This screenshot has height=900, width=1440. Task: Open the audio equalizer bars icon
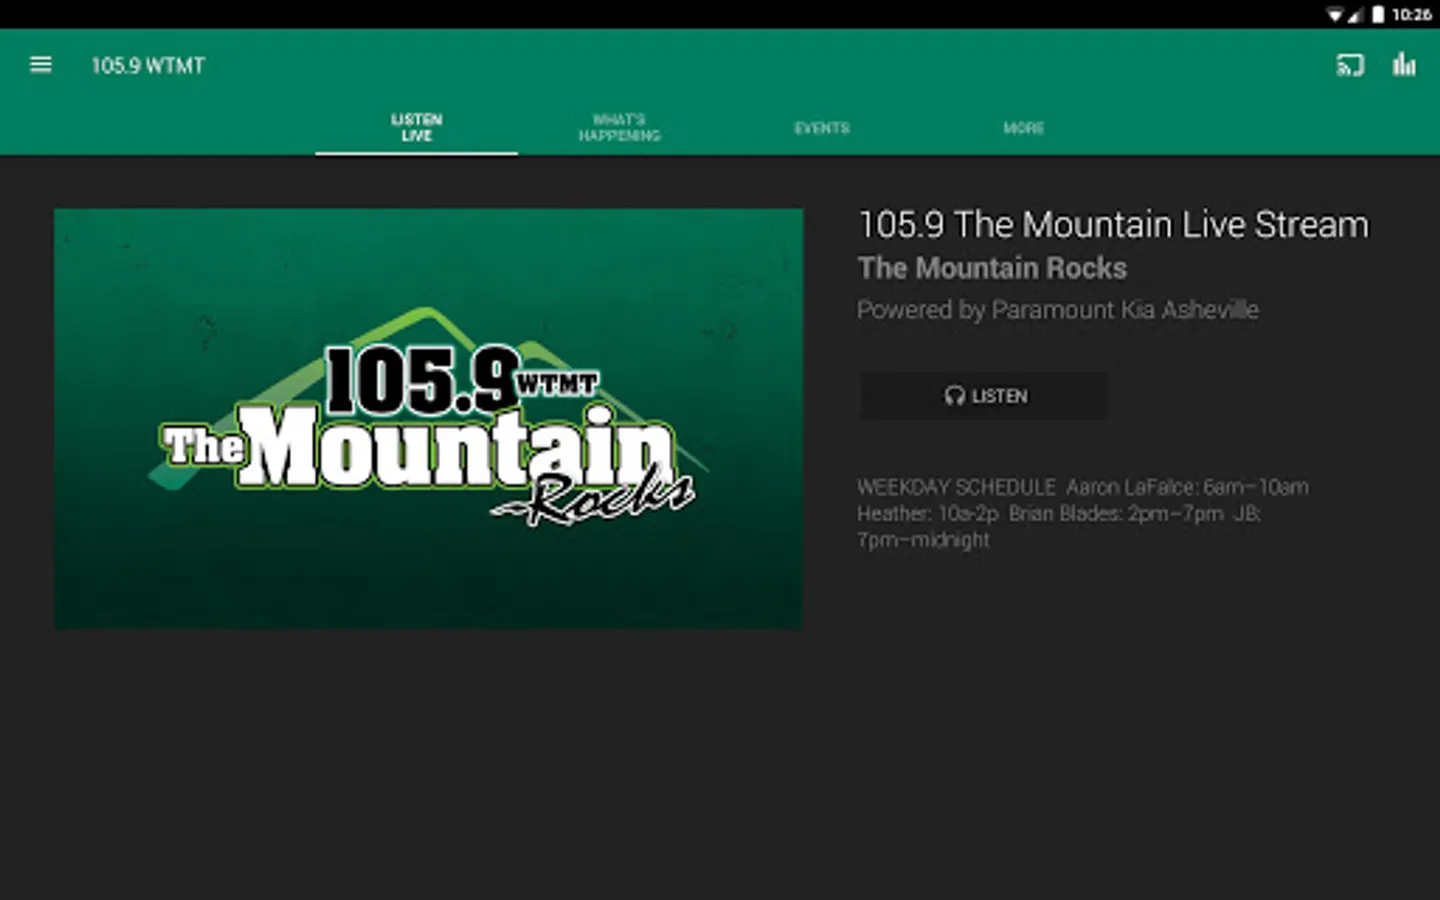1404,65
